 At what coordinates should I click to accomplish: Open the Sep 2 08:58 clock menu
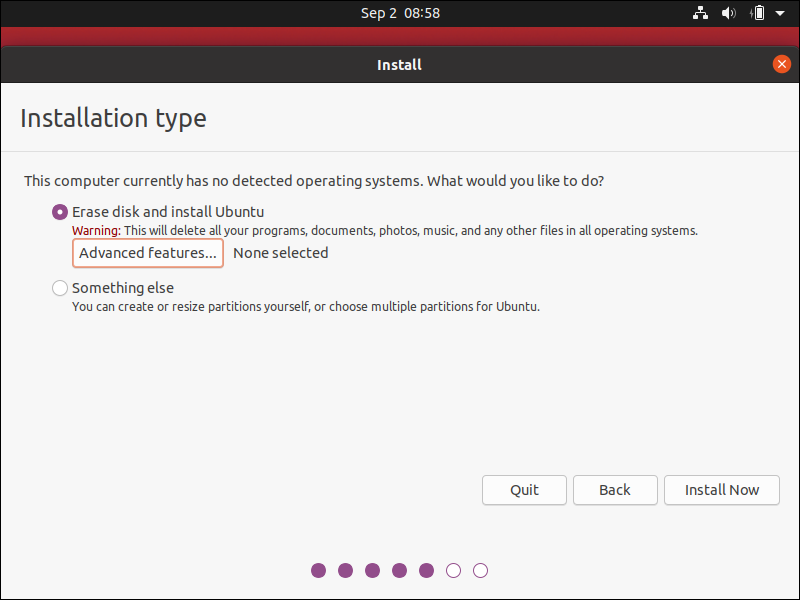pyautogui.click(x=400, y=13)
